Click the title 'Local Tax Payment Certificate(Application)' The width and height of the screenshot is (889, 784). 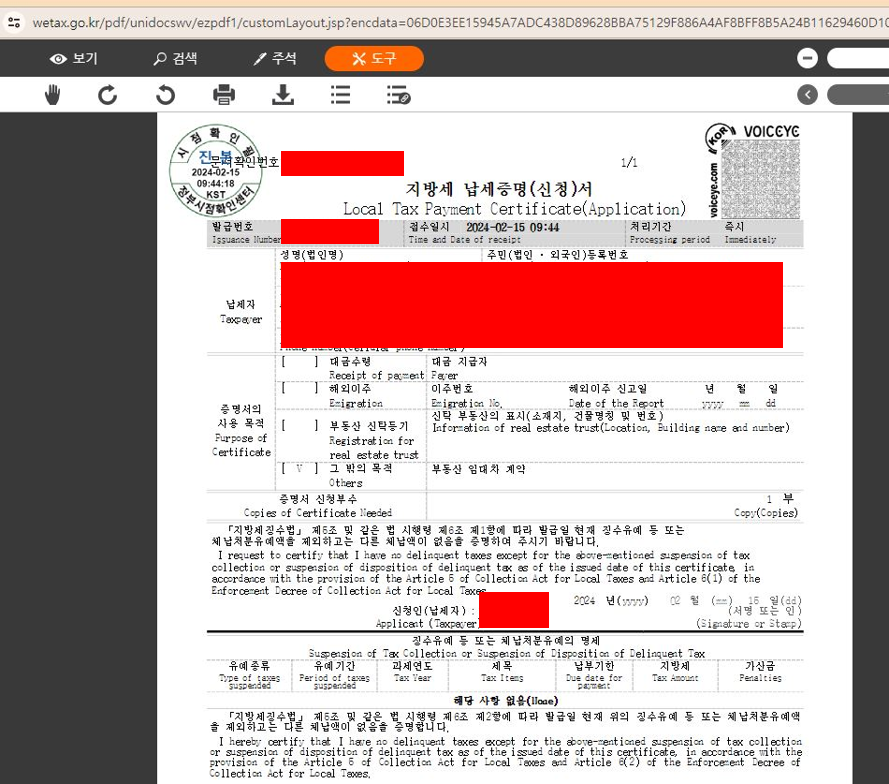(x=514, y=209)
